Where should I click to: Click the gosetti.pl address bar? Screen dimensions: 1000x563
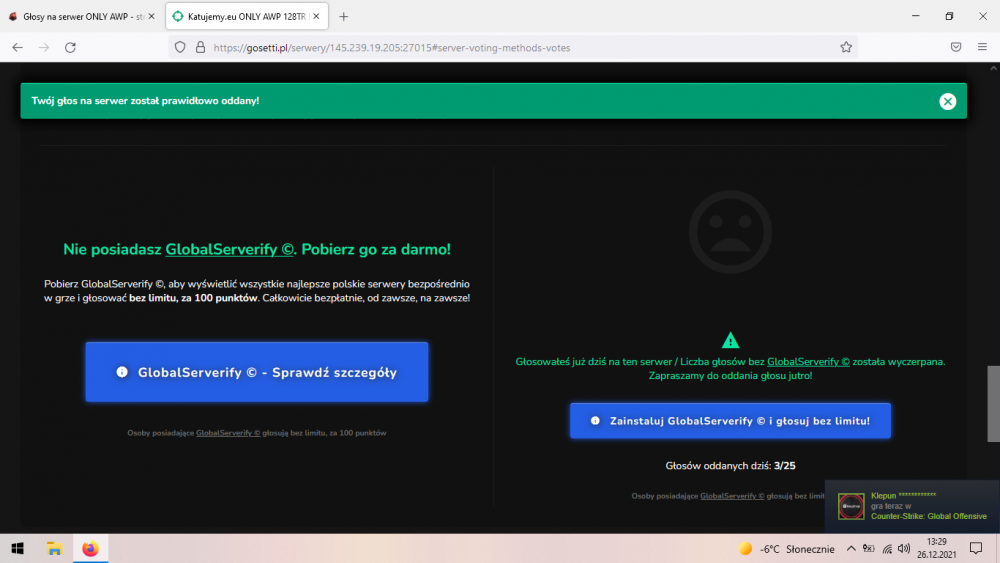[513, 48]
